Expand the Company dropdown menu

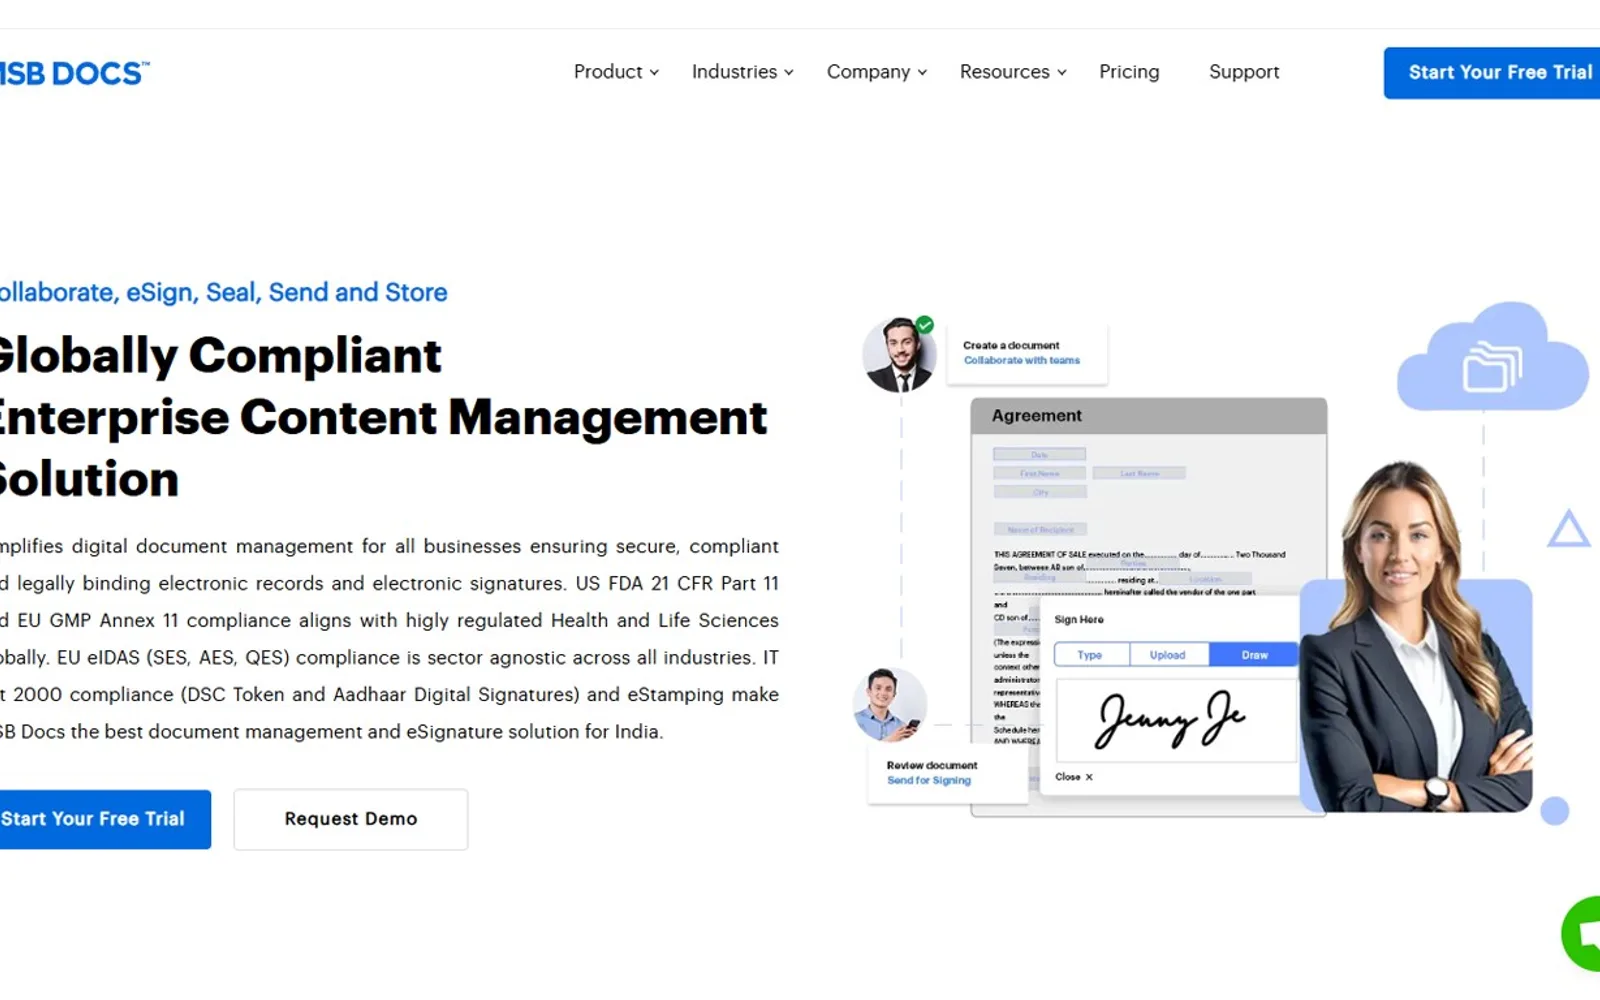(x=877, y=72)
